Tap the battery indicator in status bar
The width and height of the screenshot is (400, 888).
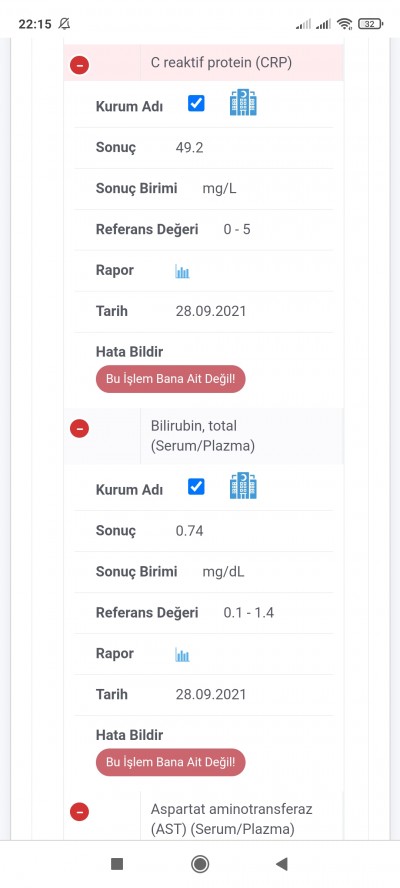pos(371,24)
